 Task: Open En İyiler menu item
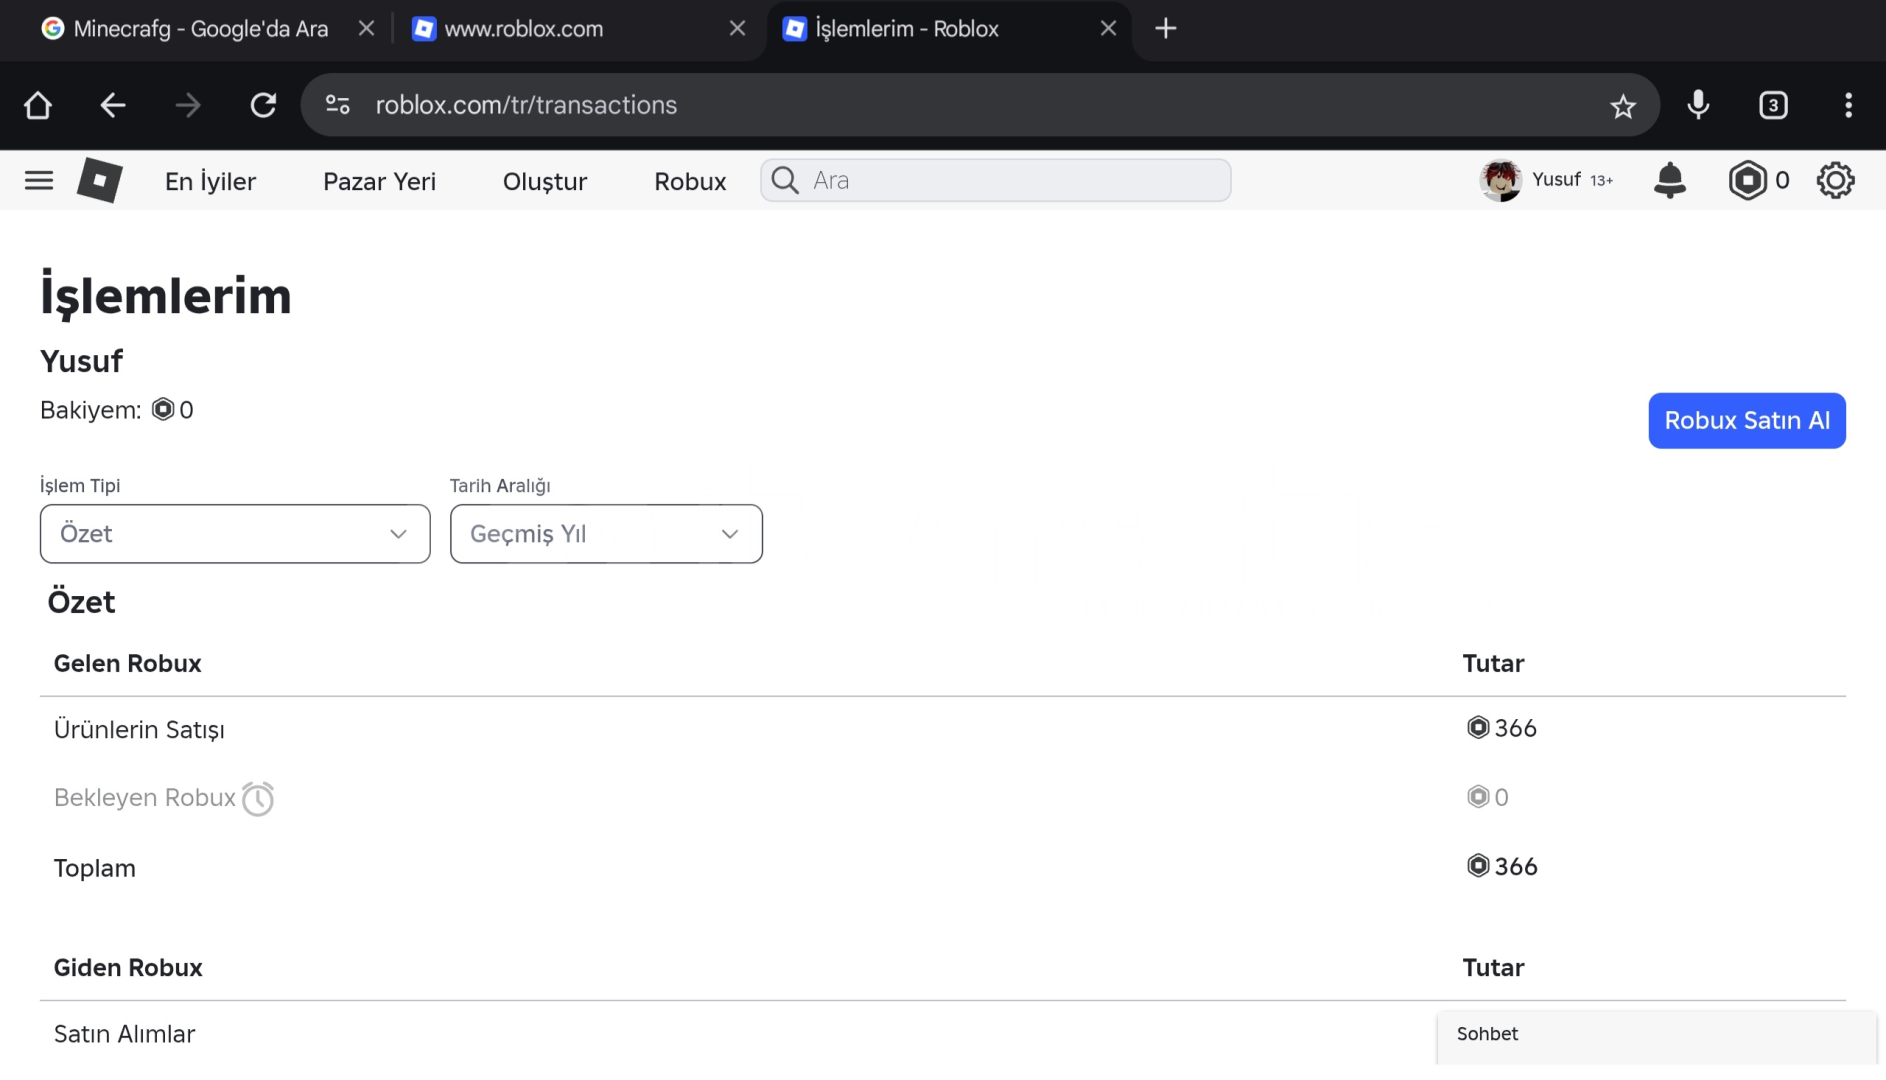pyautogui.click(x=210, y=181)
